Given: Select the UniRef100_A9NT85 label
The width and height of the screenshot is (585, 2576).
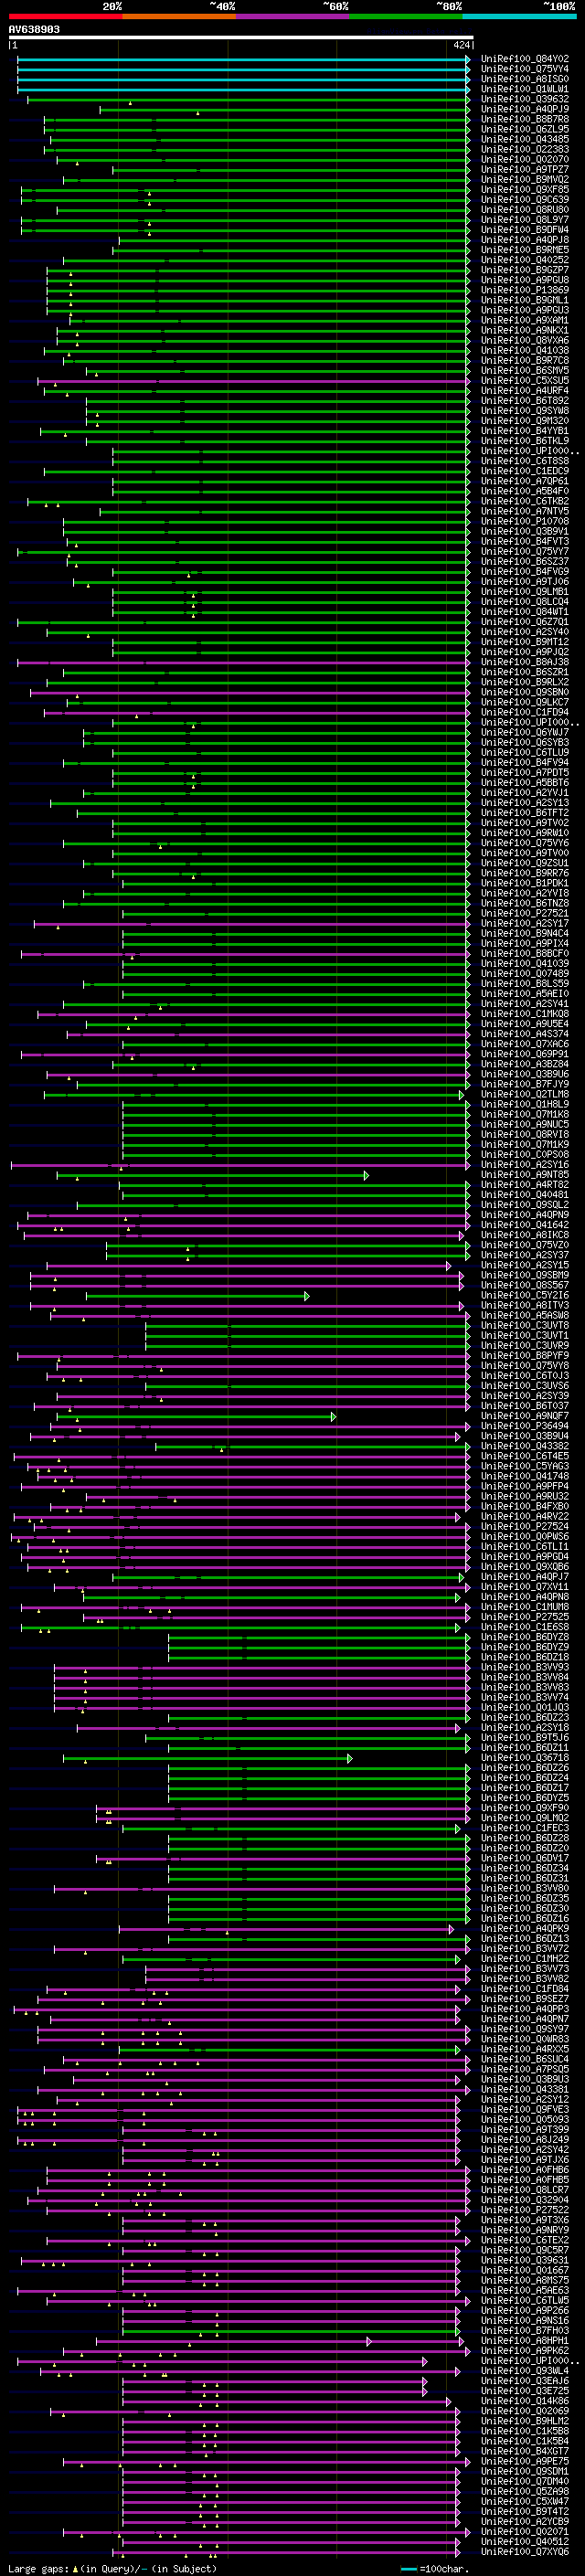Looking at the screenshot, I should click(x=525, y=1175).
